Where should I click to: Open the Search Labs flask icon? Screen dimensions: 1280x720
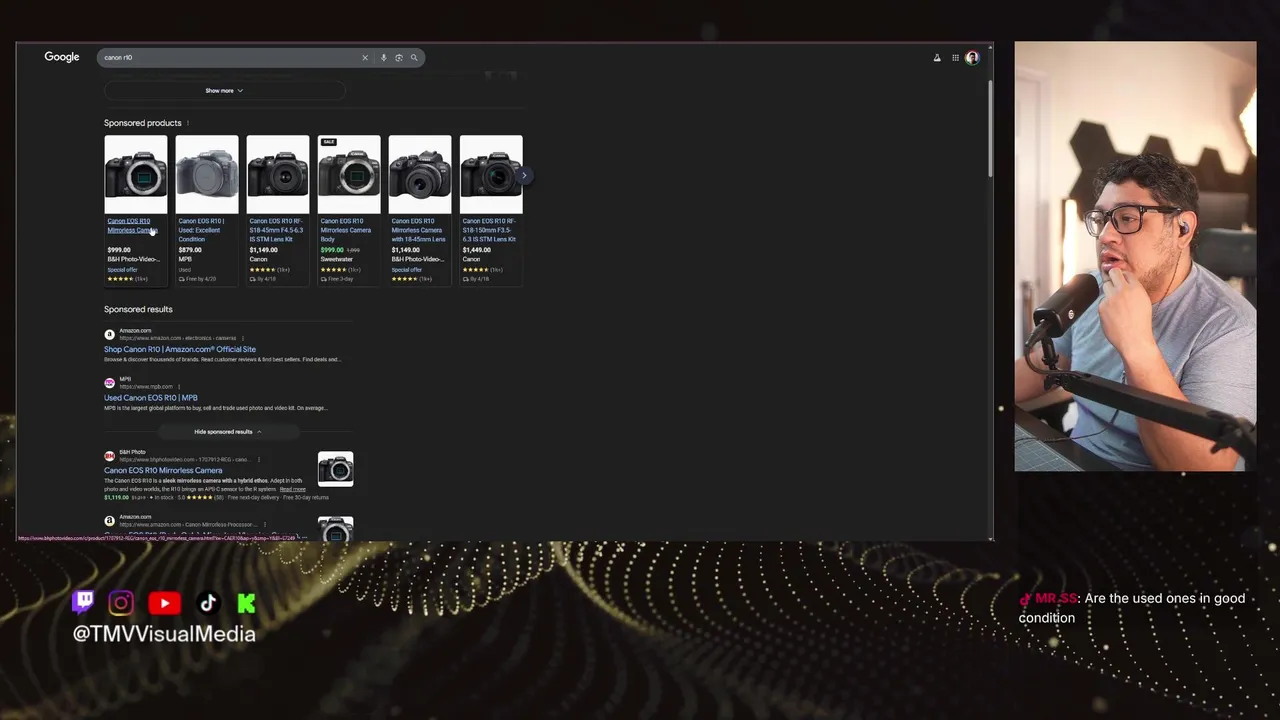(937, 58)
